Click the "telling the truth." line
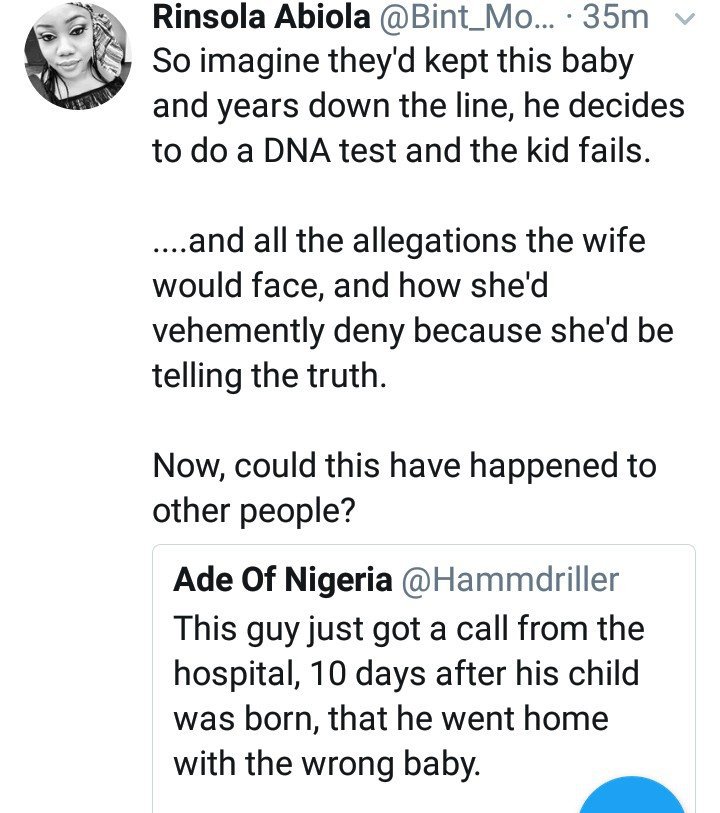This screenshot has height=813, width=720. click(x=268, y=374)
